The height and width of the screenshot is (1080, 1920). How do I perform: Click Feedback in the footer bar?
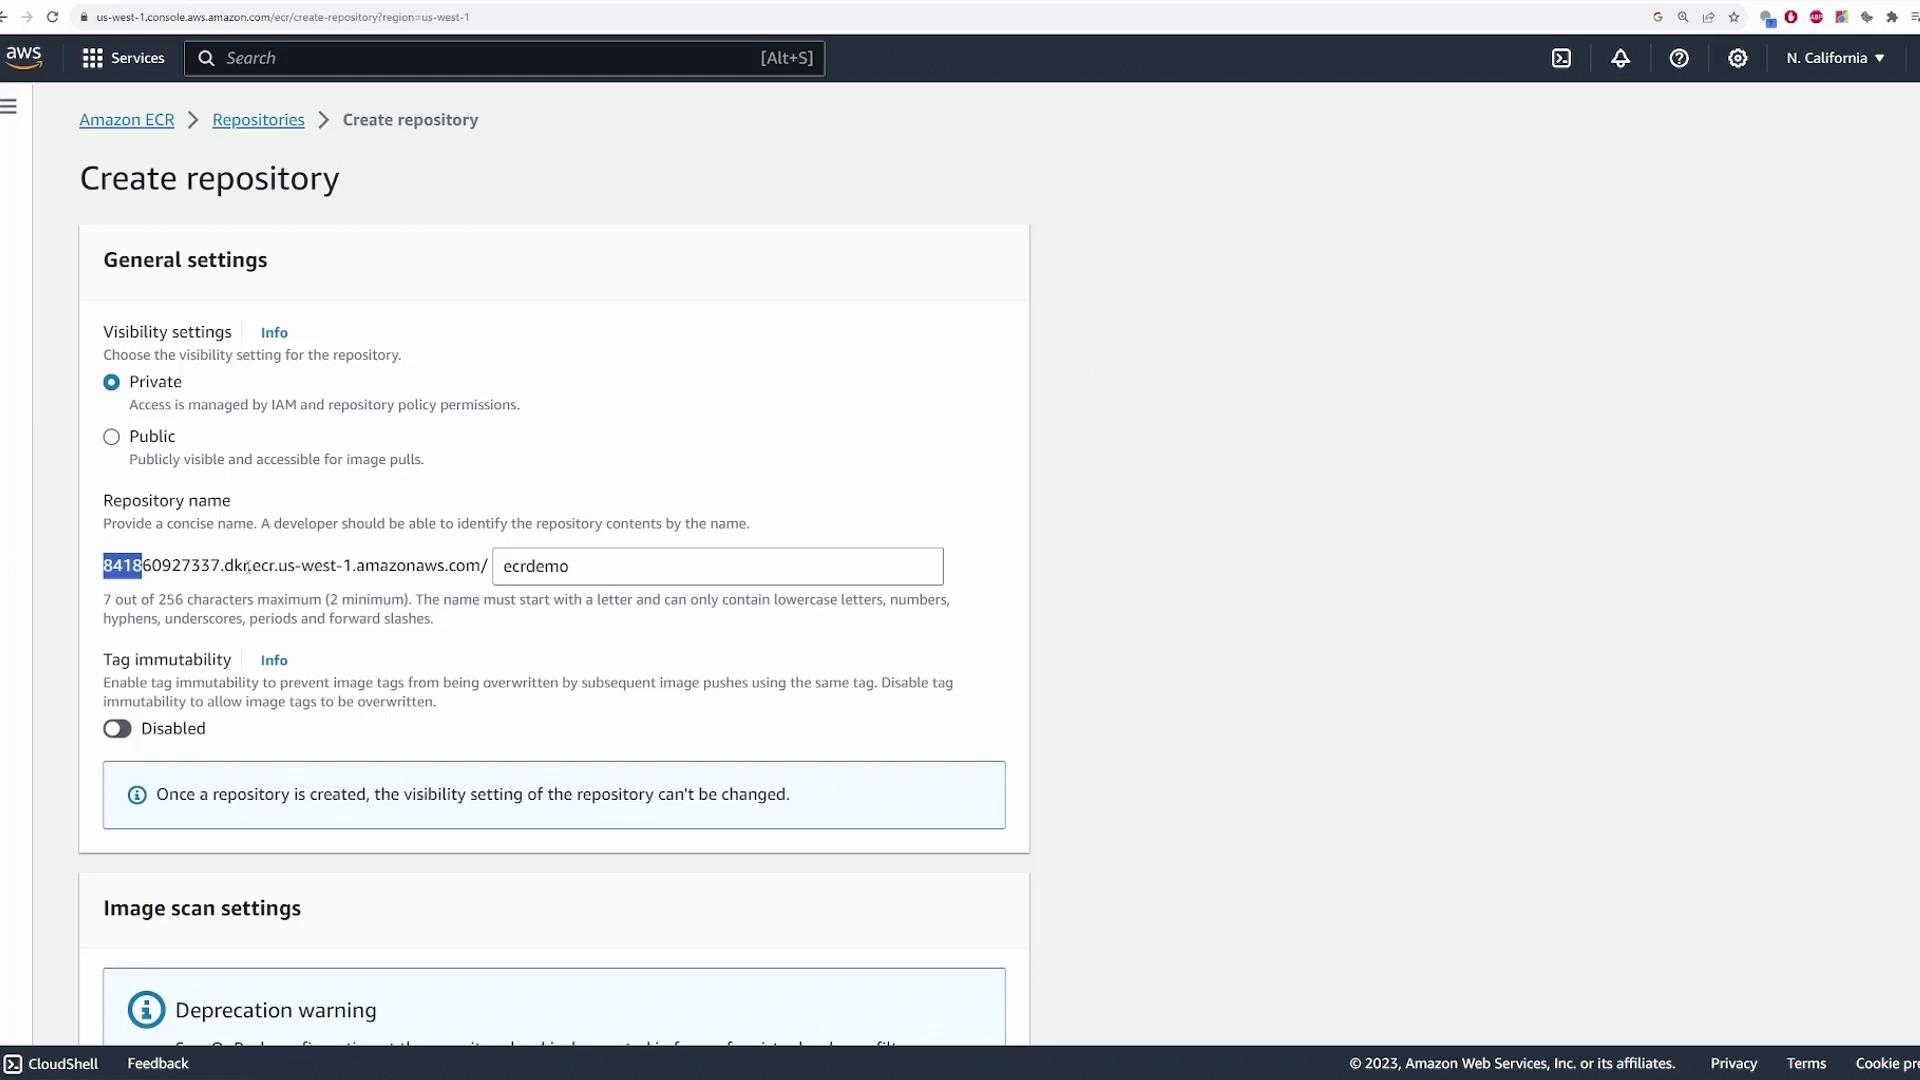coord(157,1063)
